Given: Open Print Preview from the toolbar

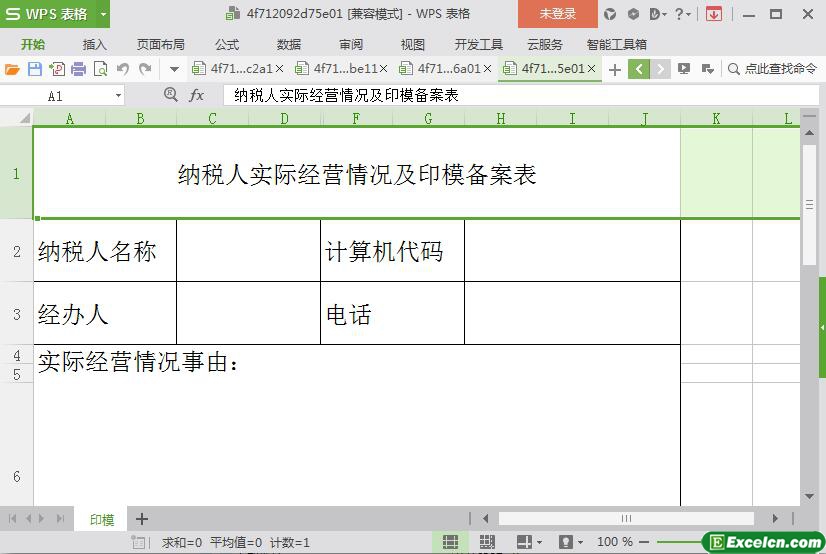Looking at the screenshot, I should [100, 69].
